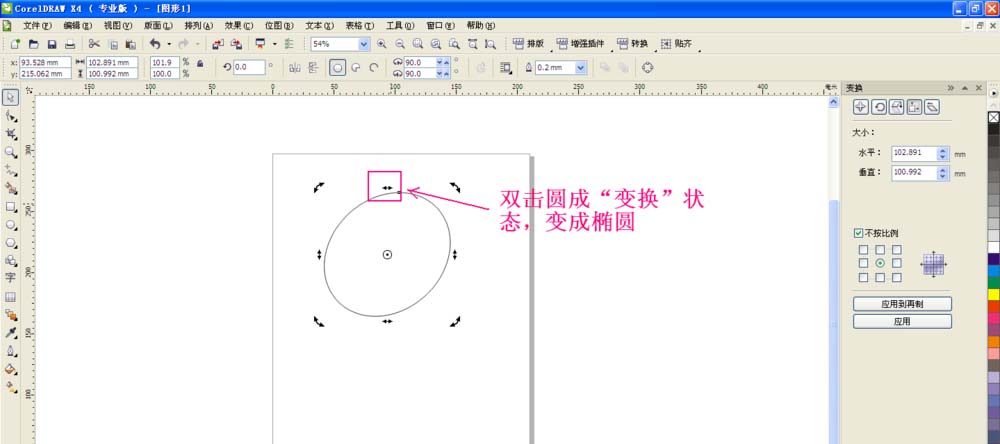Save the document using the floppy disk icon
This screenshot has width=1000, height=444.
coord(52,44)
